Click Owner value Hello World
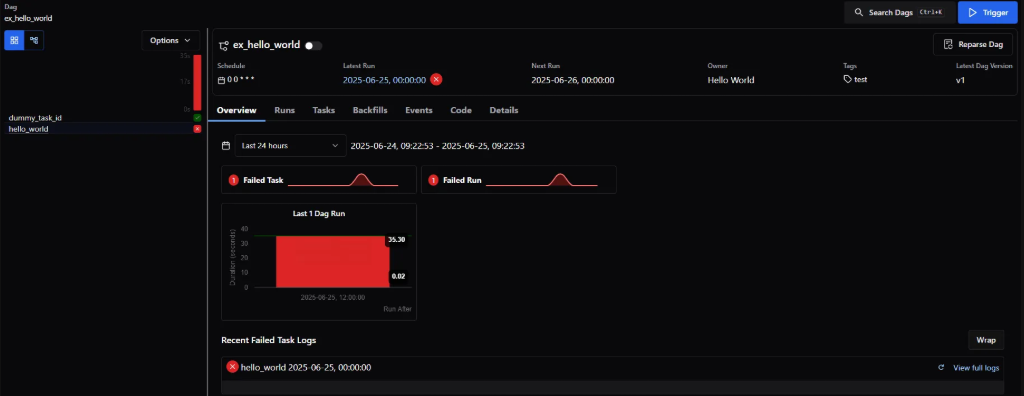 point(731,80)
